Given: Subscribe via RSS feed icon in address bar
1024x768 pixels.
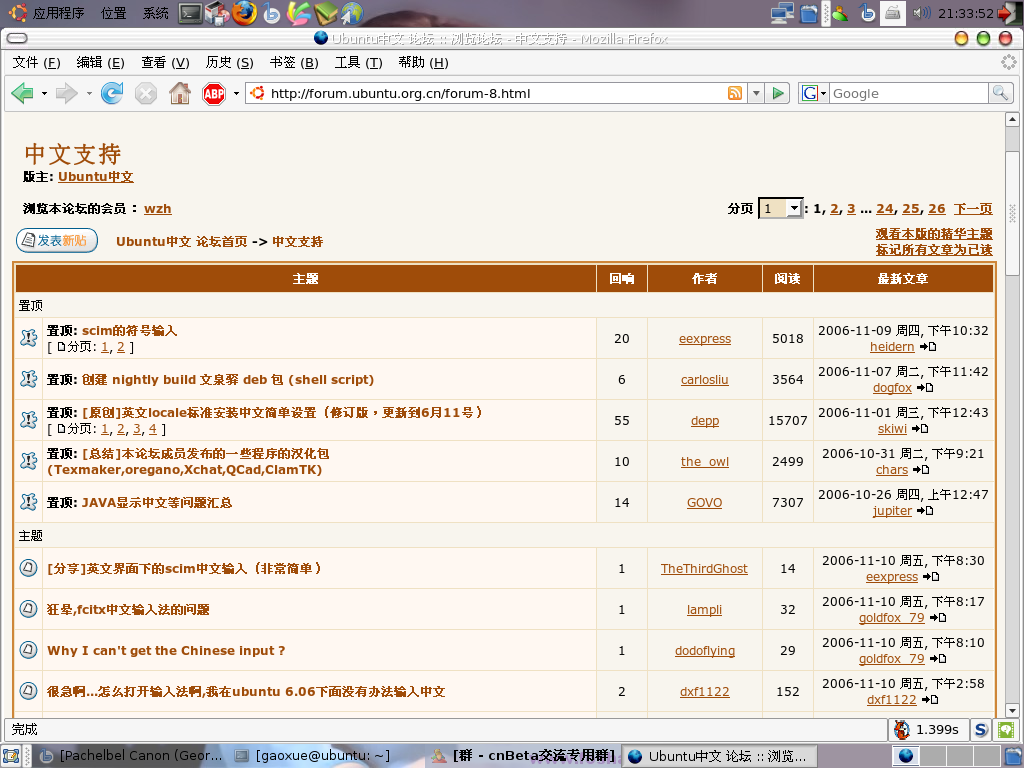Looking at the screenshot, I should coord(735,93).
